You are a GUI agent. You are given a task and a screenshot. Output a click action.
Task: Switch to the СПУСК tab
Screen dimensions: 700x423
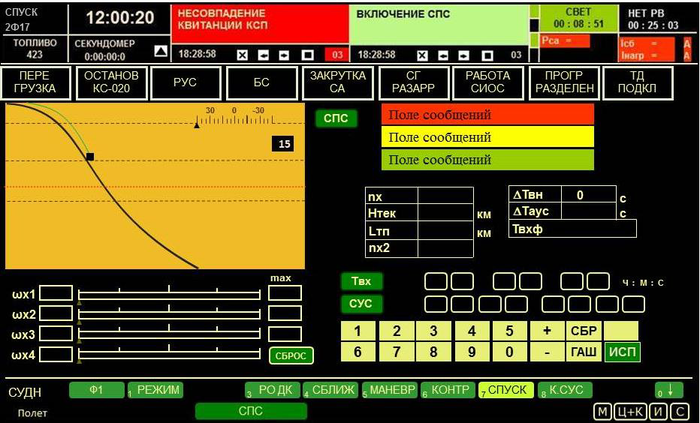(x=508, y=389)
